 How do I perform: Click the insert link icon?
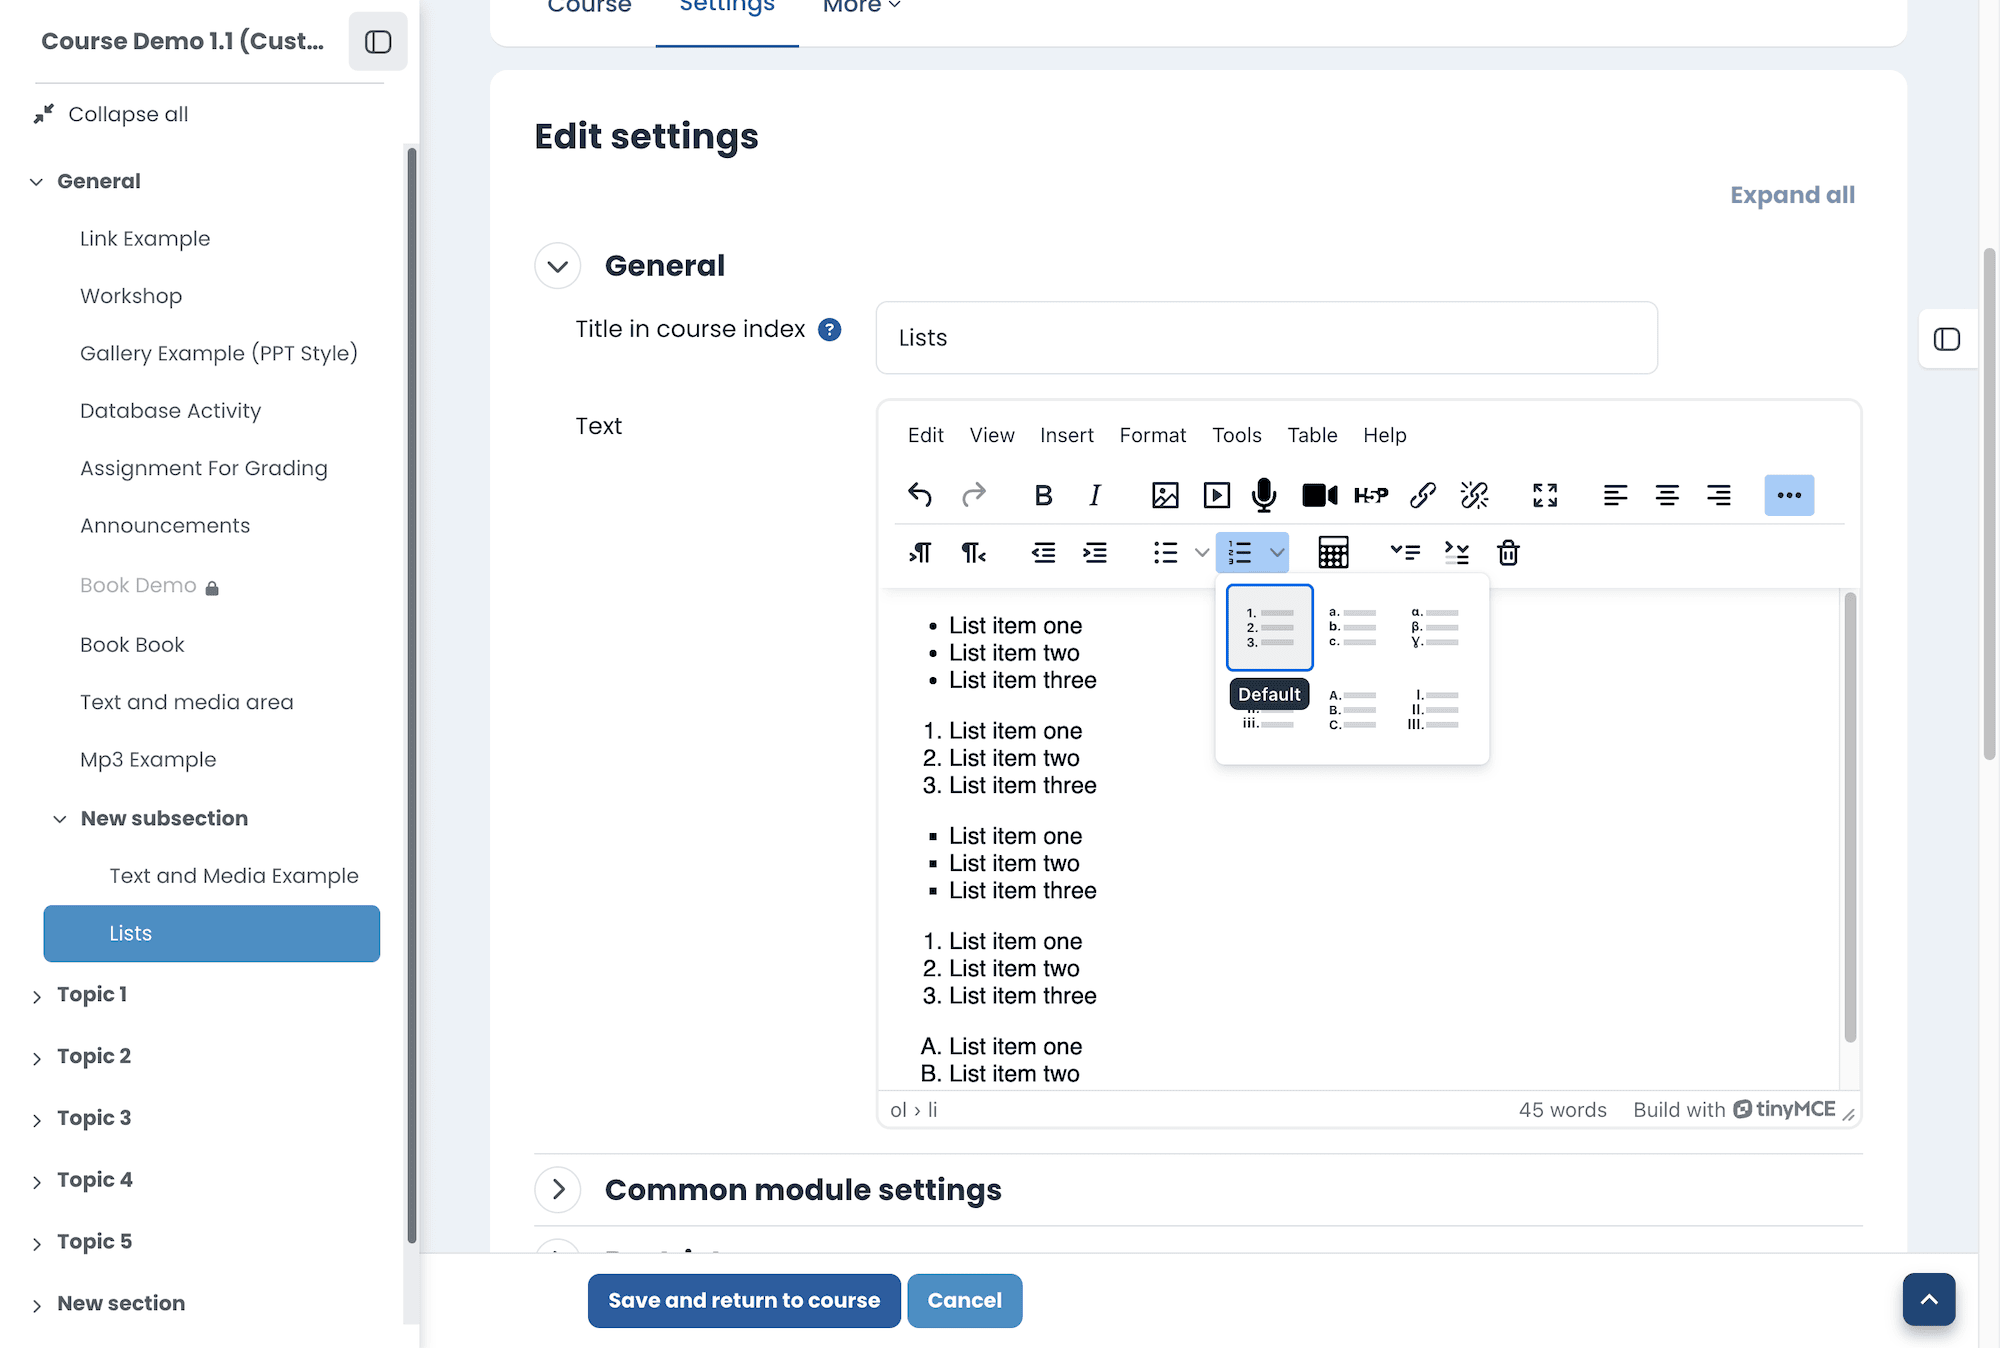[x=1423, y=495]
